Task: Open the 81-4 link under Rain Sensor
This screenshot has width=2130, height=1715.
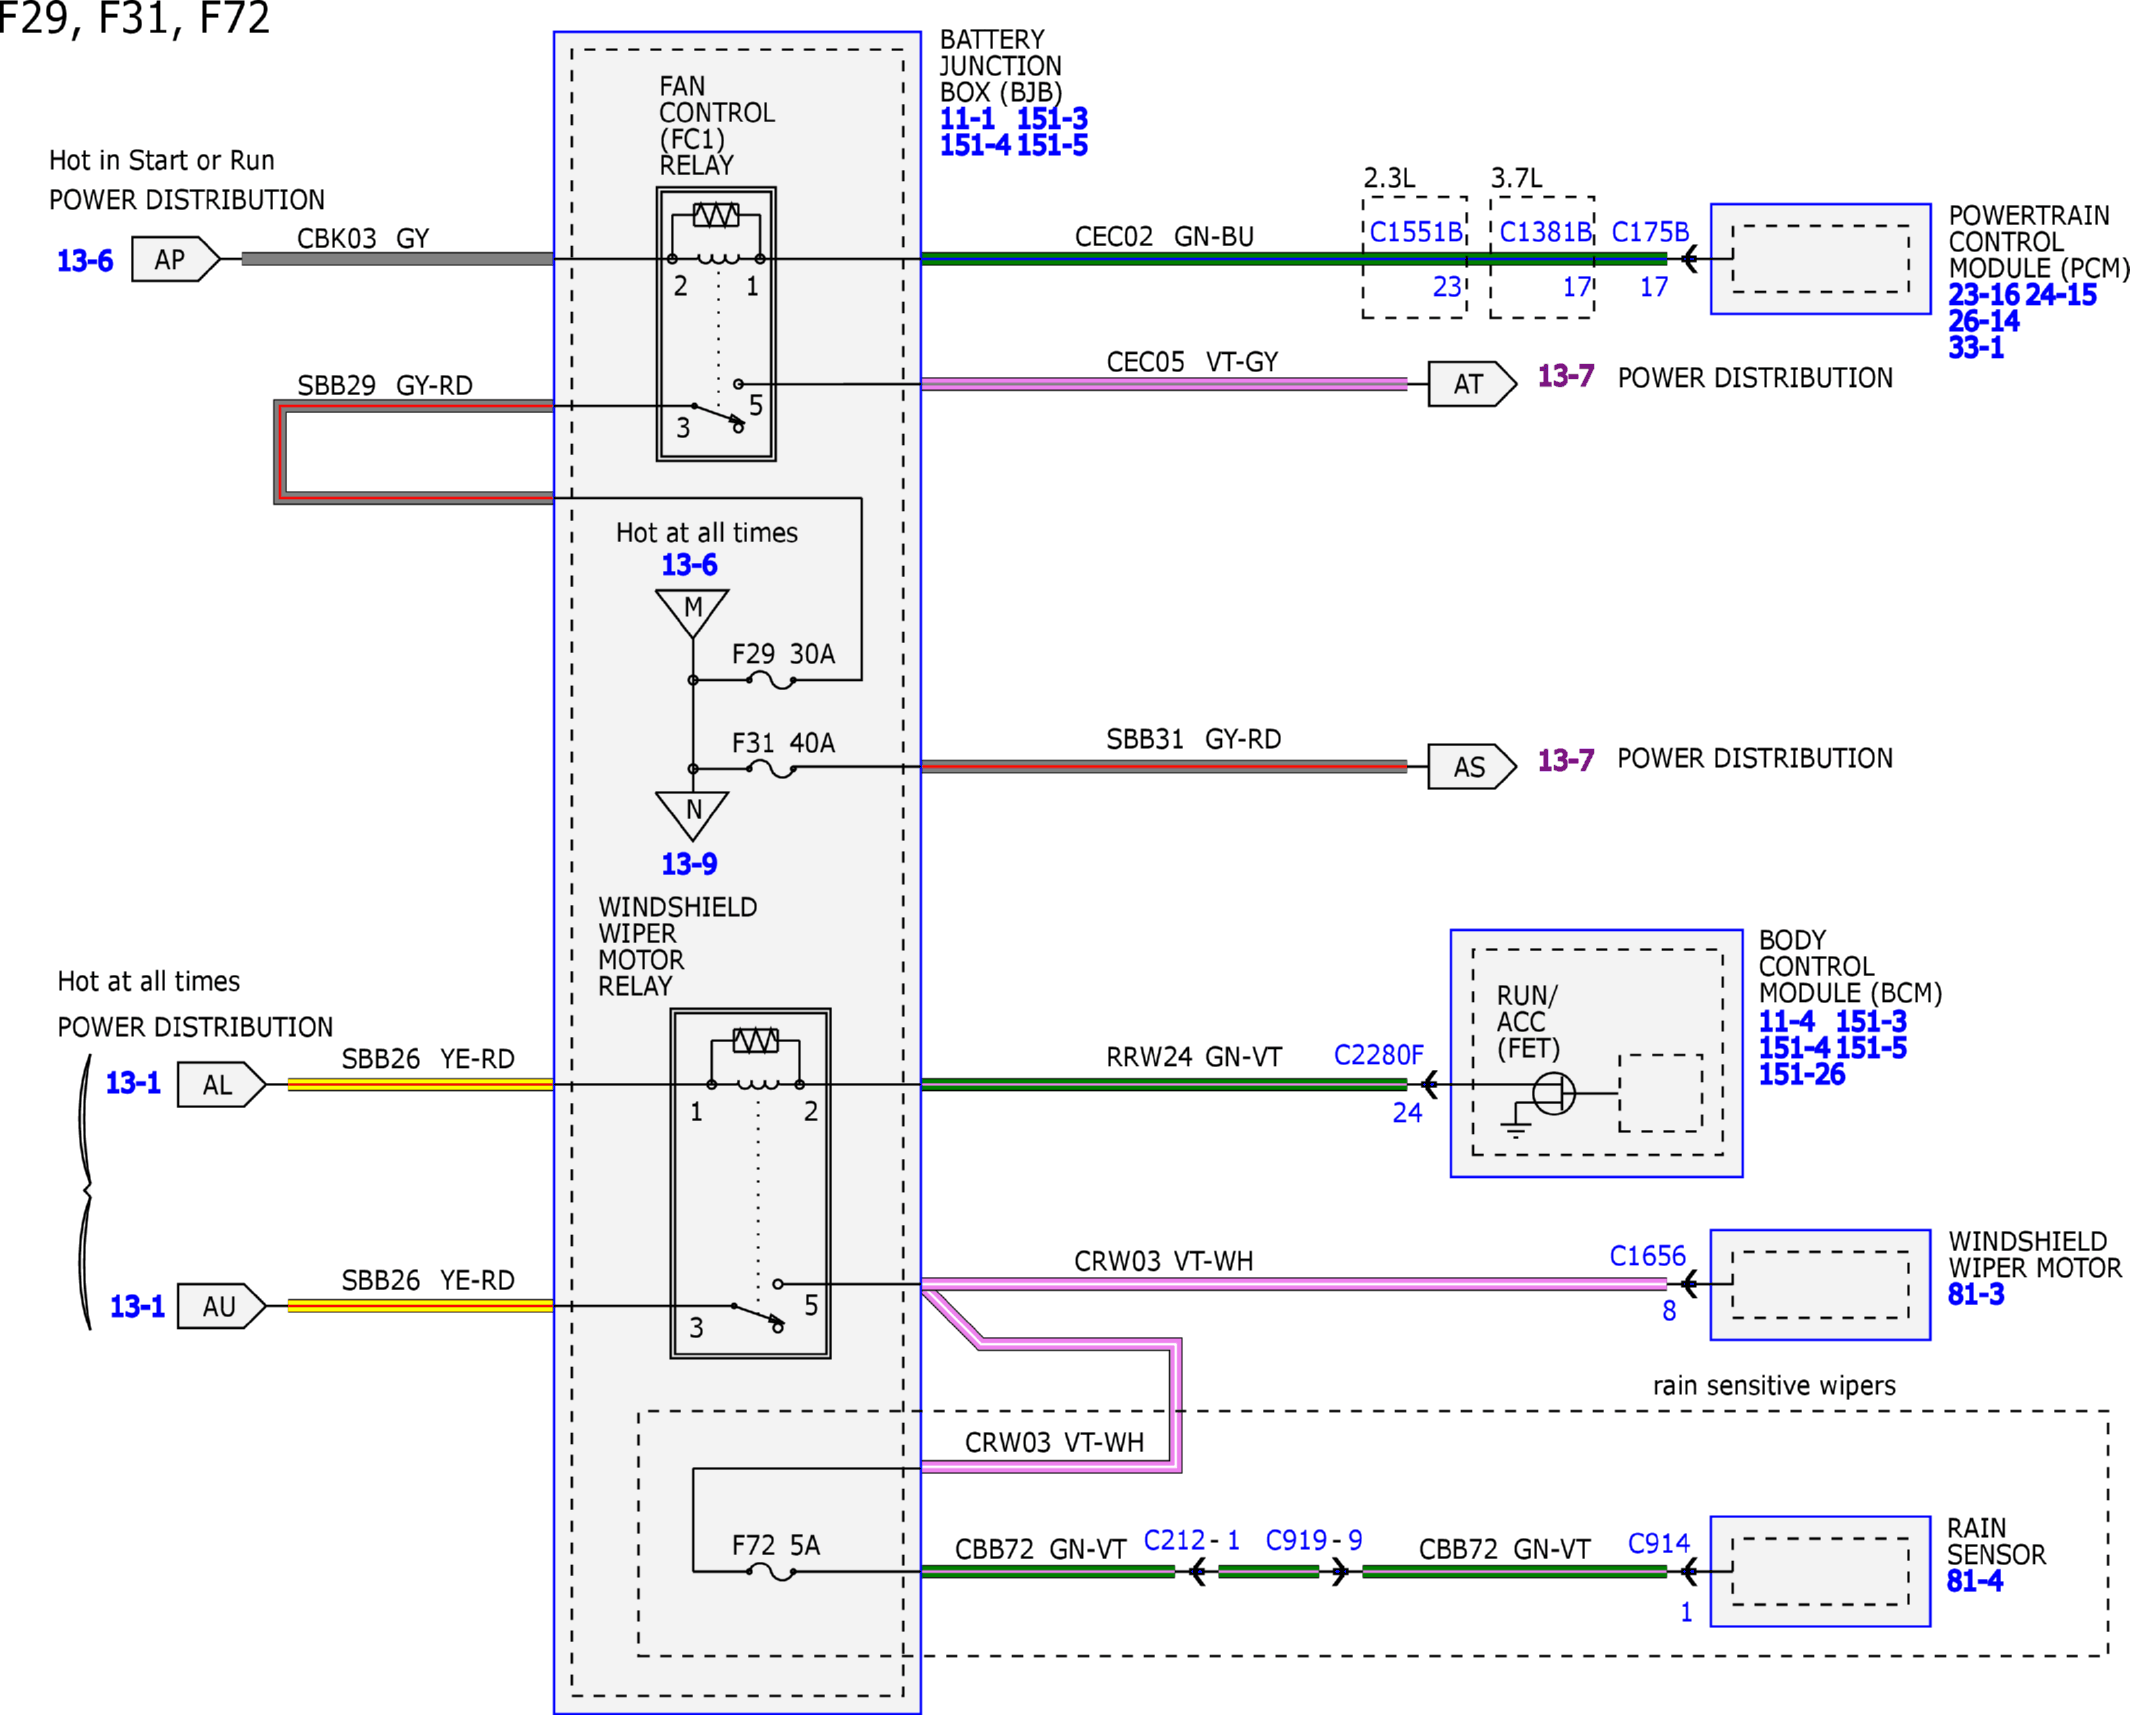Action: 1975,1581
